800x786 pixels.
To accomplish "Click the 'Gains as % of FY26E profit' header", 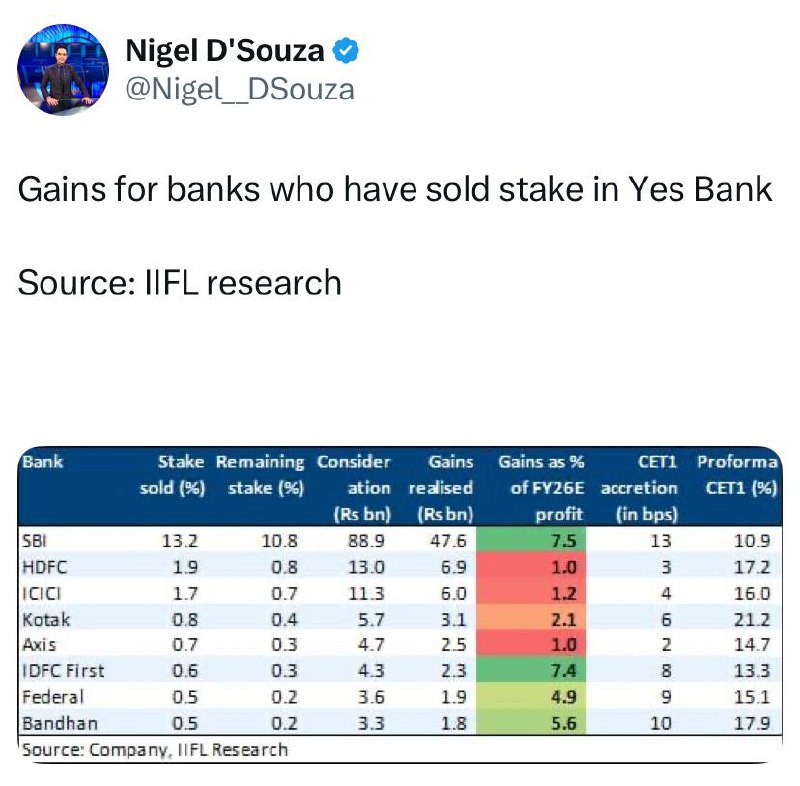I will click(x=541, y=488).
